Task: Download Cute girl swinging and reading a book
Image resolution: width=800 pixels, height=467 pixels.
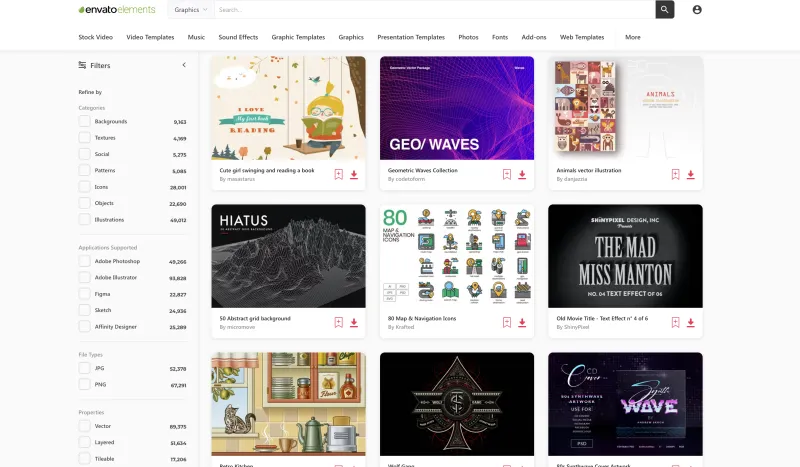Action: (354, 175)
